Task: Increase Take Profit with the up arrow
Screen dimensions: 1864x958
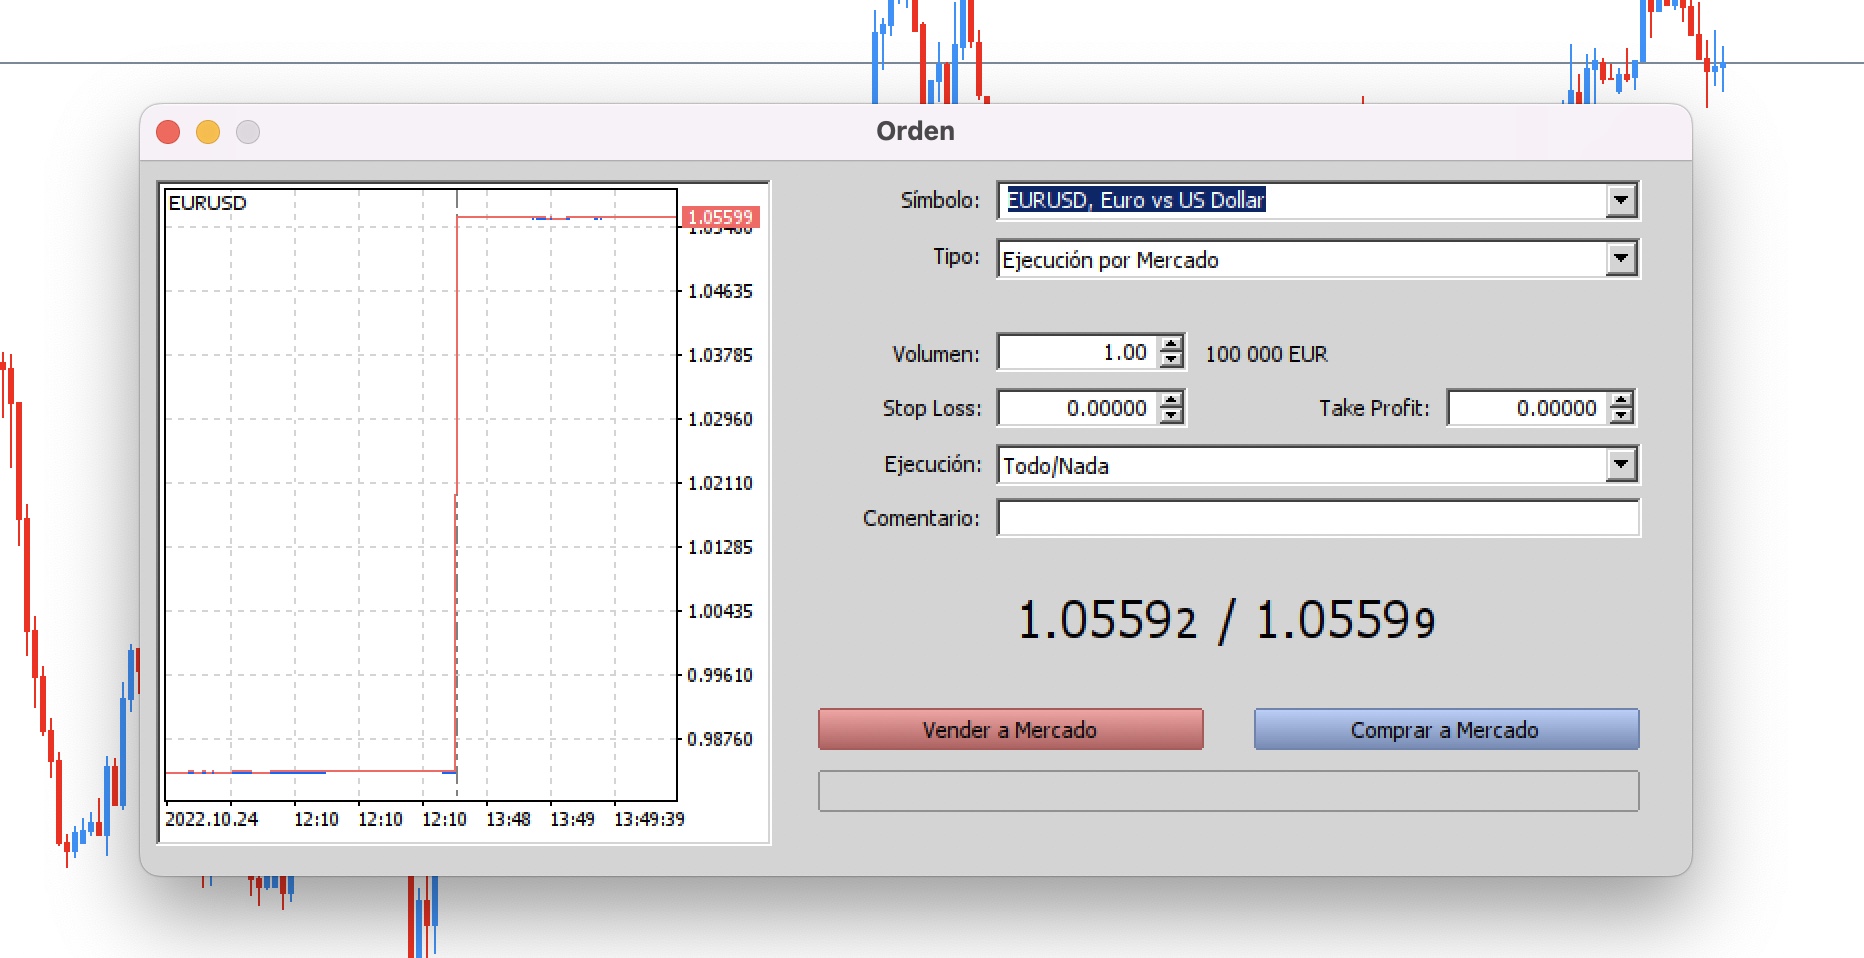Action: [1620, 400]
